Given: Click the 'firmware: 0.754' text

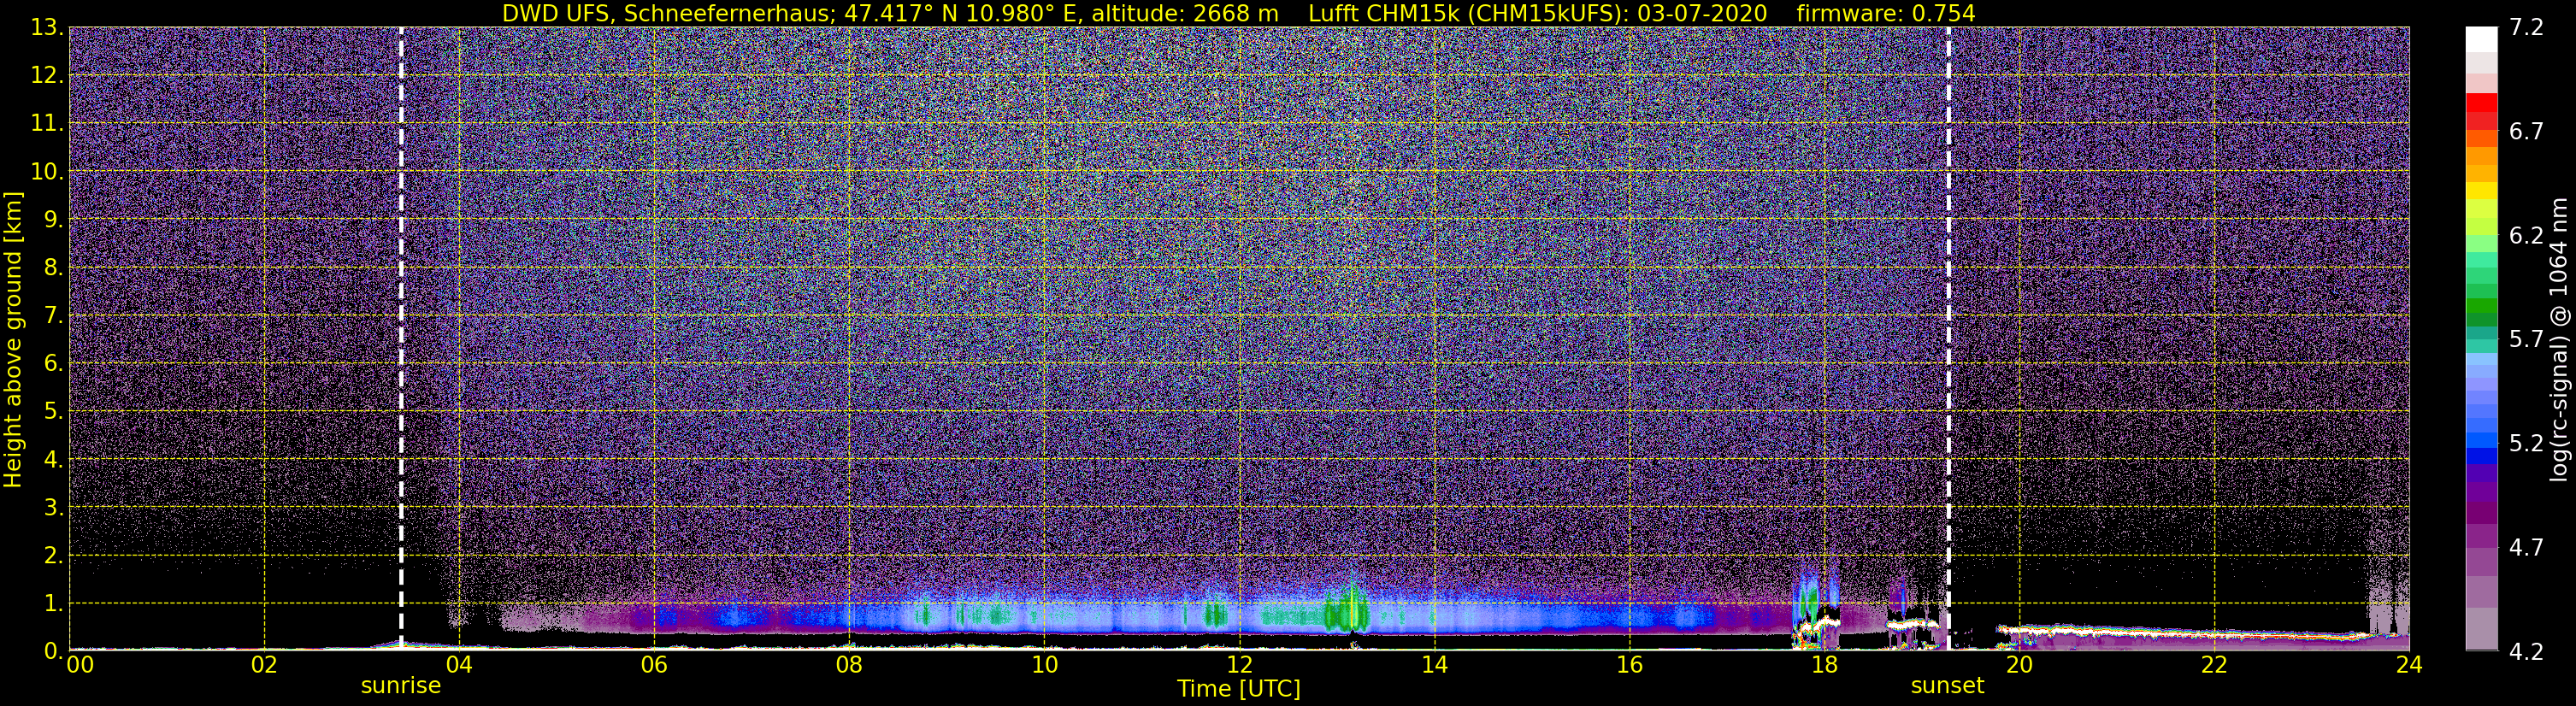Looking at the screenshot, I should (1885, 13).
